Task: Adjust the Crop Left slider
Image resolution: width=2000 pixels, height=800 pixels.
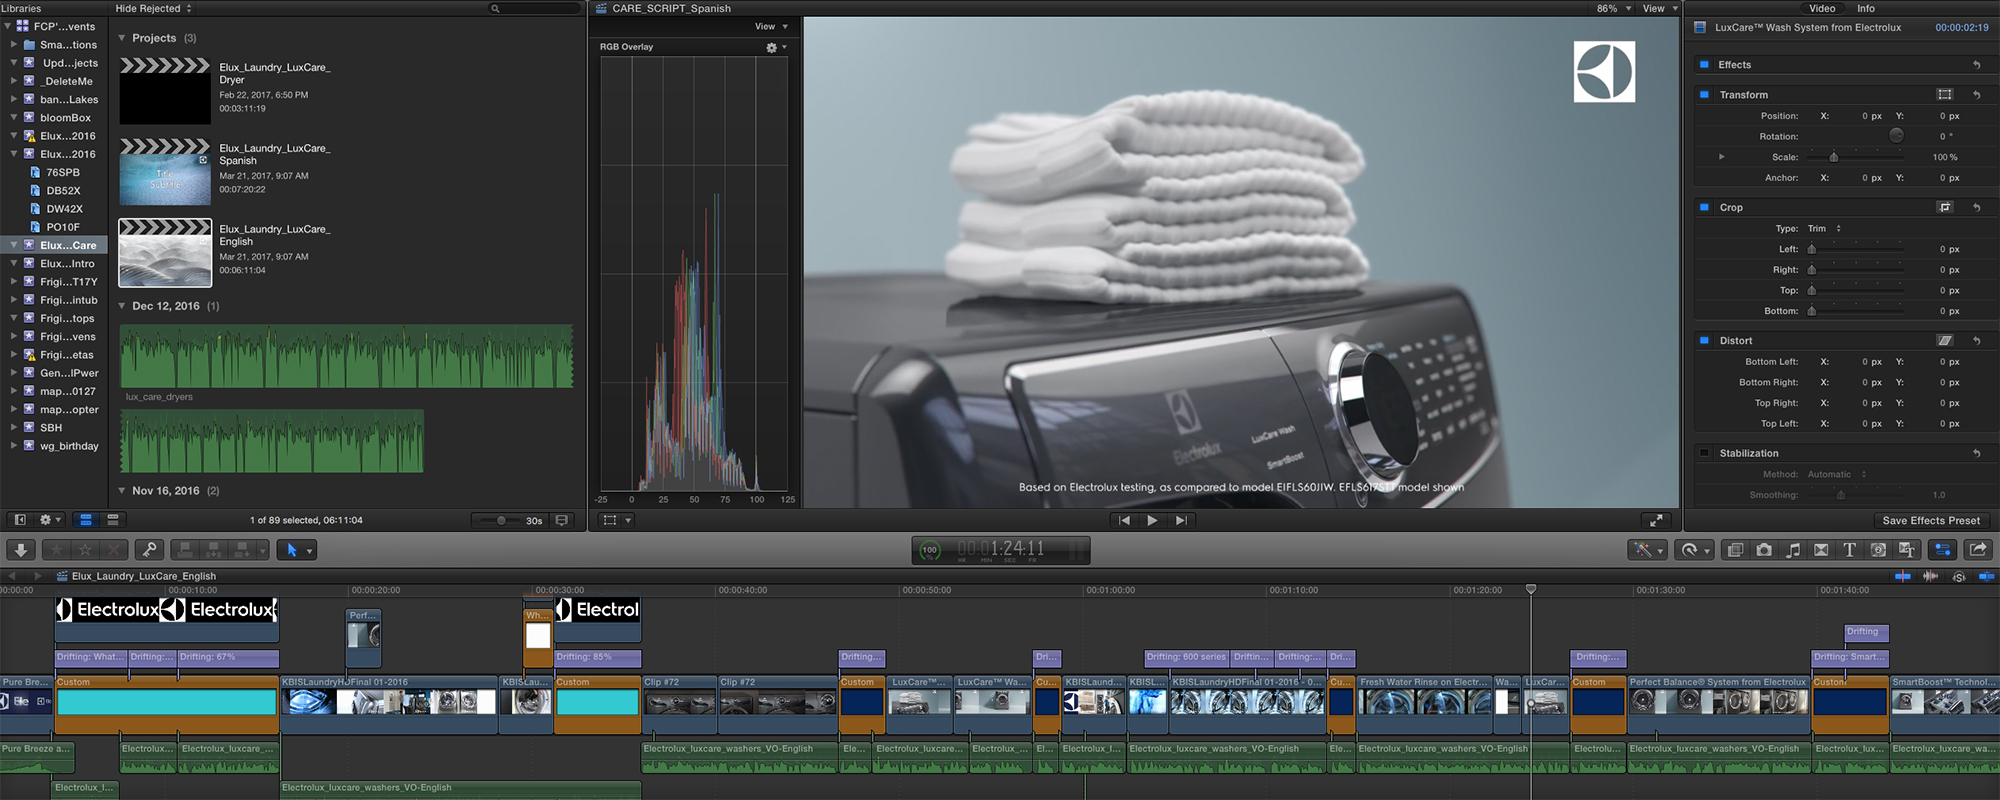Action: (1811, 249)
